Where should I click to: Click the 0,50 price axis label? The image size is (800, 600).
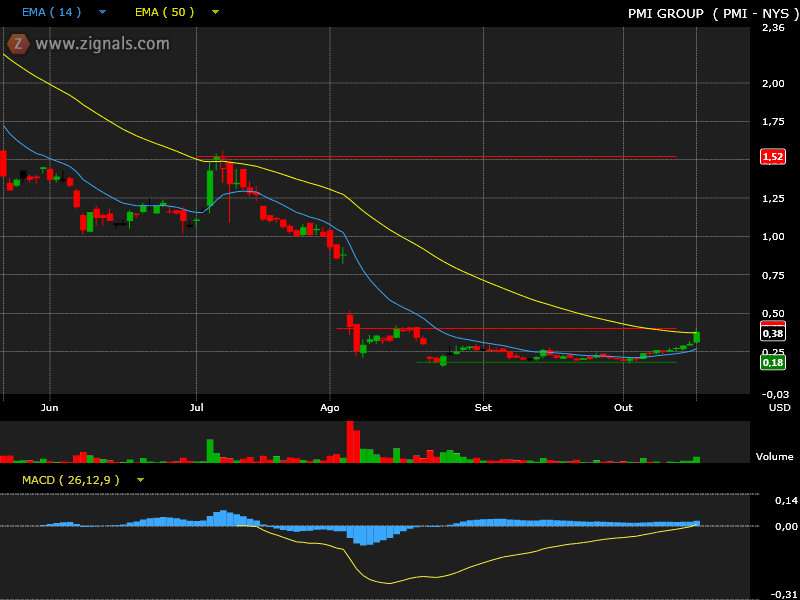[x=773, y=313]
